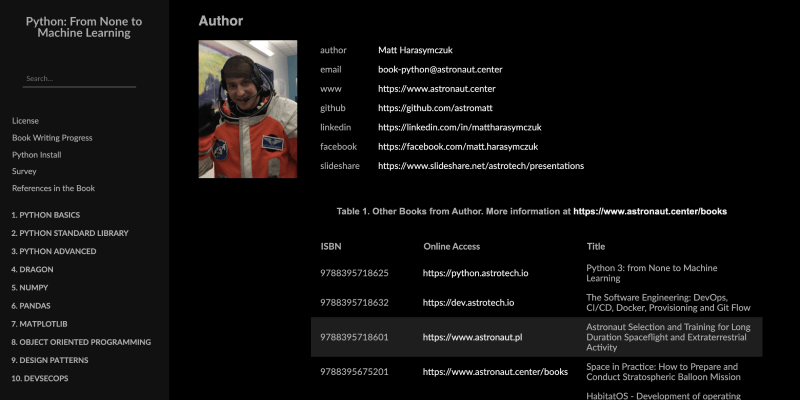This screenshot has height=400, width=800.
Task: Click the search docs input field
Action: 78,78
